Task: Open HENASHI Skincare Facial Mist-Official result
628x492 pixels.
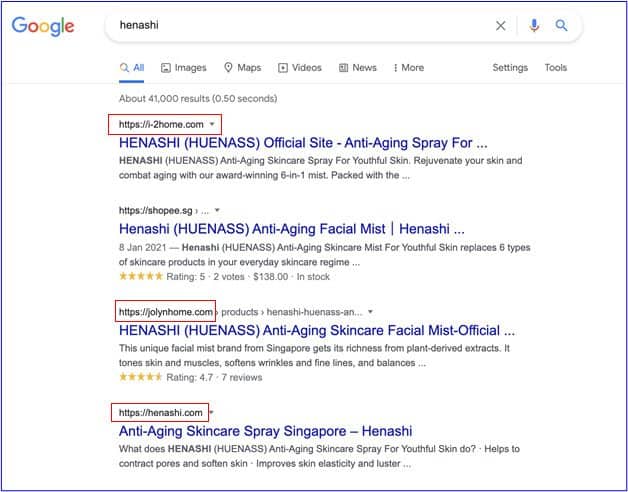Action: (317, 331)
